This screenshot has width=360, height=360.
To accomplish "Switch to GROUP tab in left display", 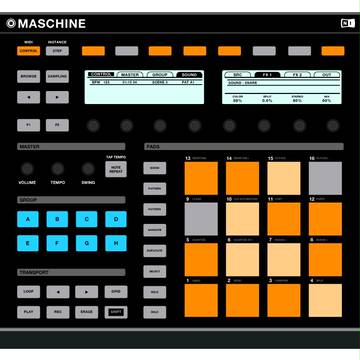I will [x=160, y=74].
